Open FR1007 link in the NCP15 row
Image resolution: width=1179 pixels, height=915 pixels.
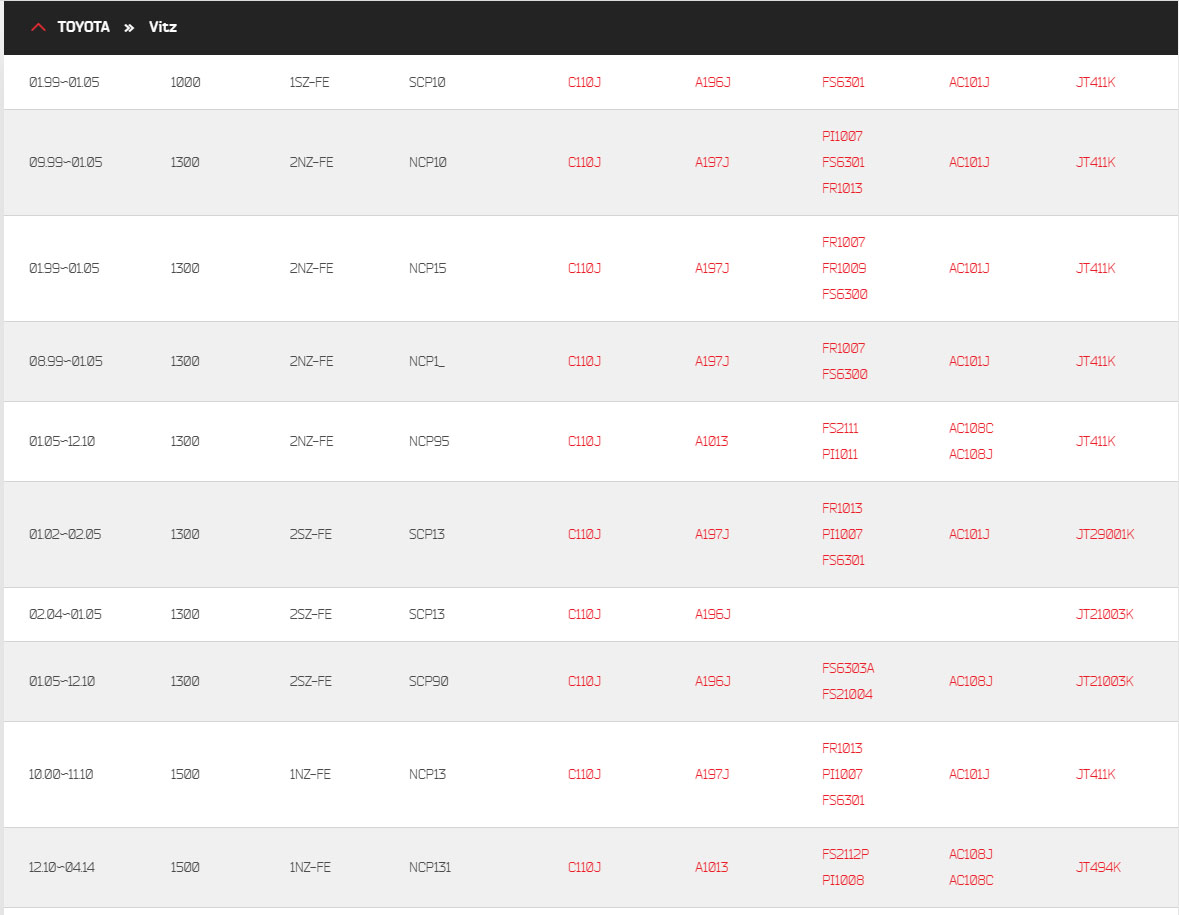843,242
